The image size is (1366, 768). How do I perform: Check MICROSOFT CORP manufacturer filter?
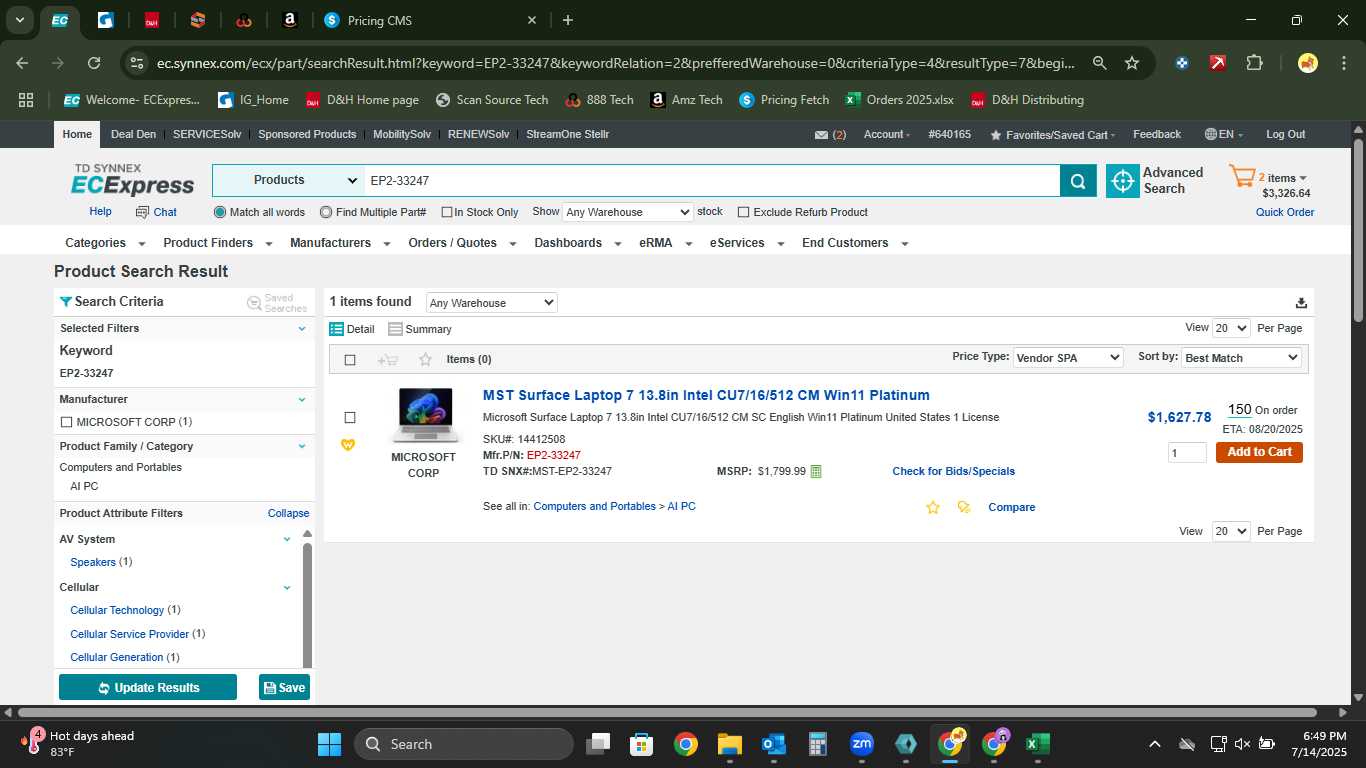tap(66, 422)
